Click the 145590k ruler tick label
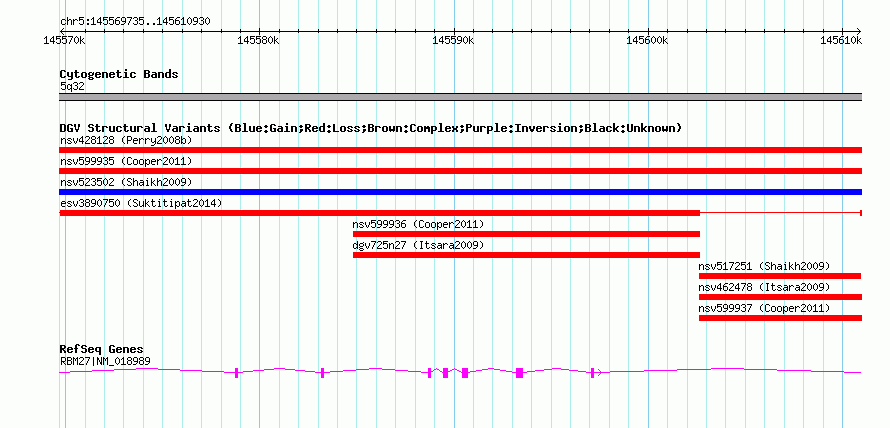 pyautogui.click(x=453, y=40)
